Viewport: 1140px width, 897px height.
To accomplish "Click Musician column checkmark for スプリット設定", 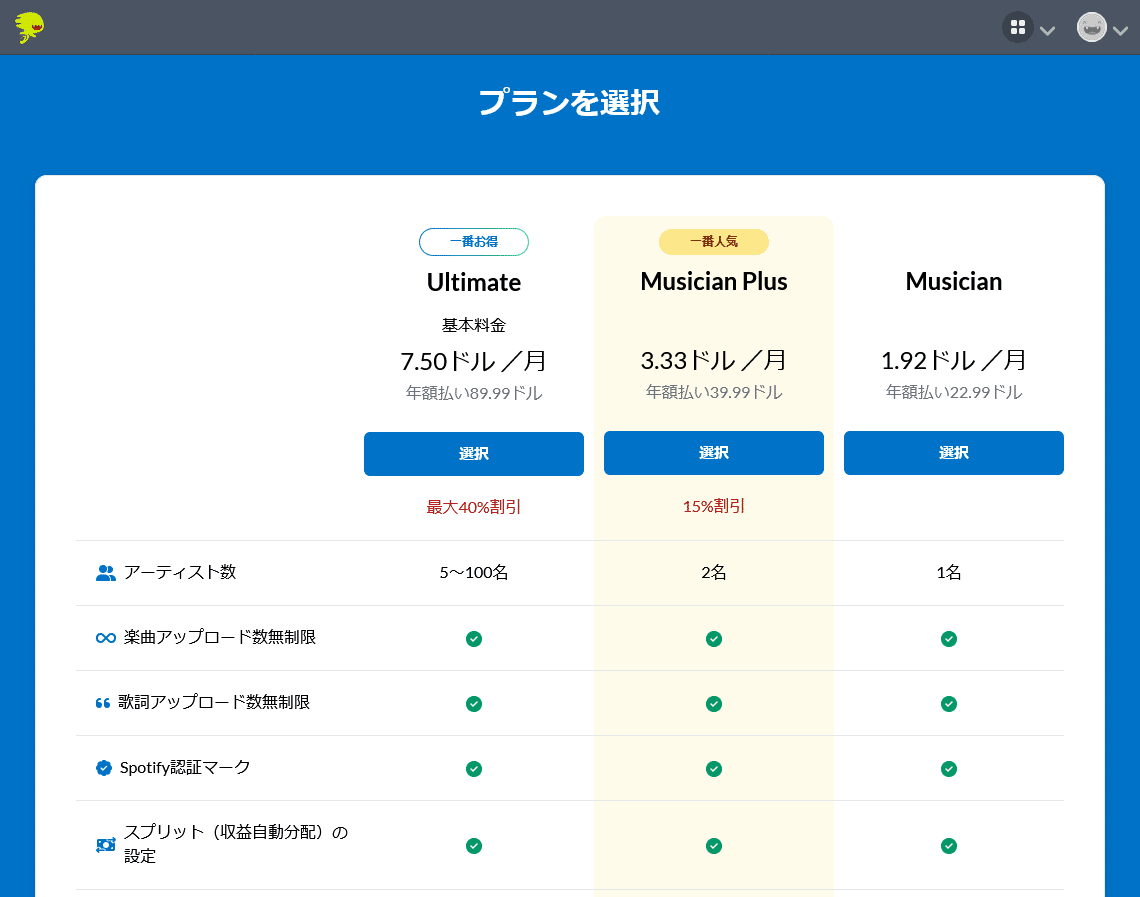I will (x=948, y=846).
